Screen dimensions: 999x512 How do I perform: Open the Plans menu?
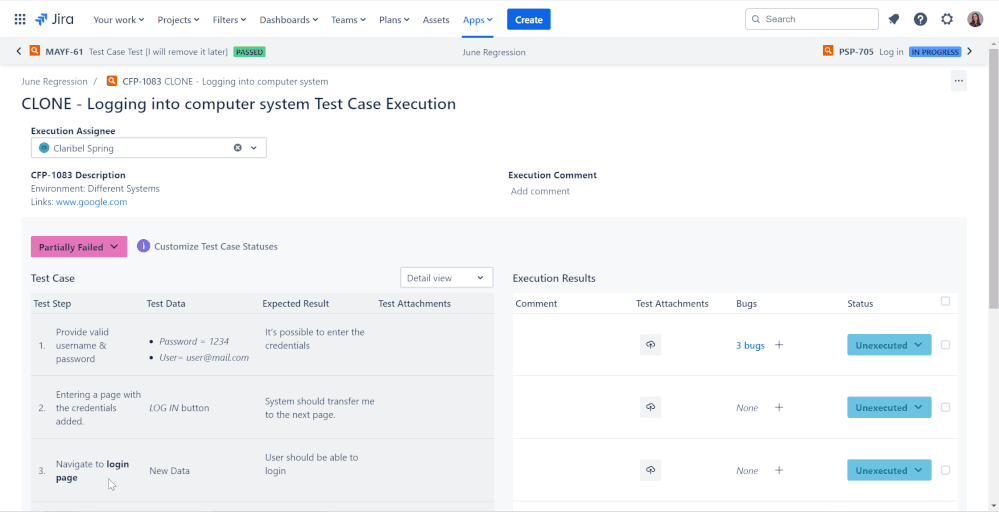pyautogui.click(x=394, y=20)
